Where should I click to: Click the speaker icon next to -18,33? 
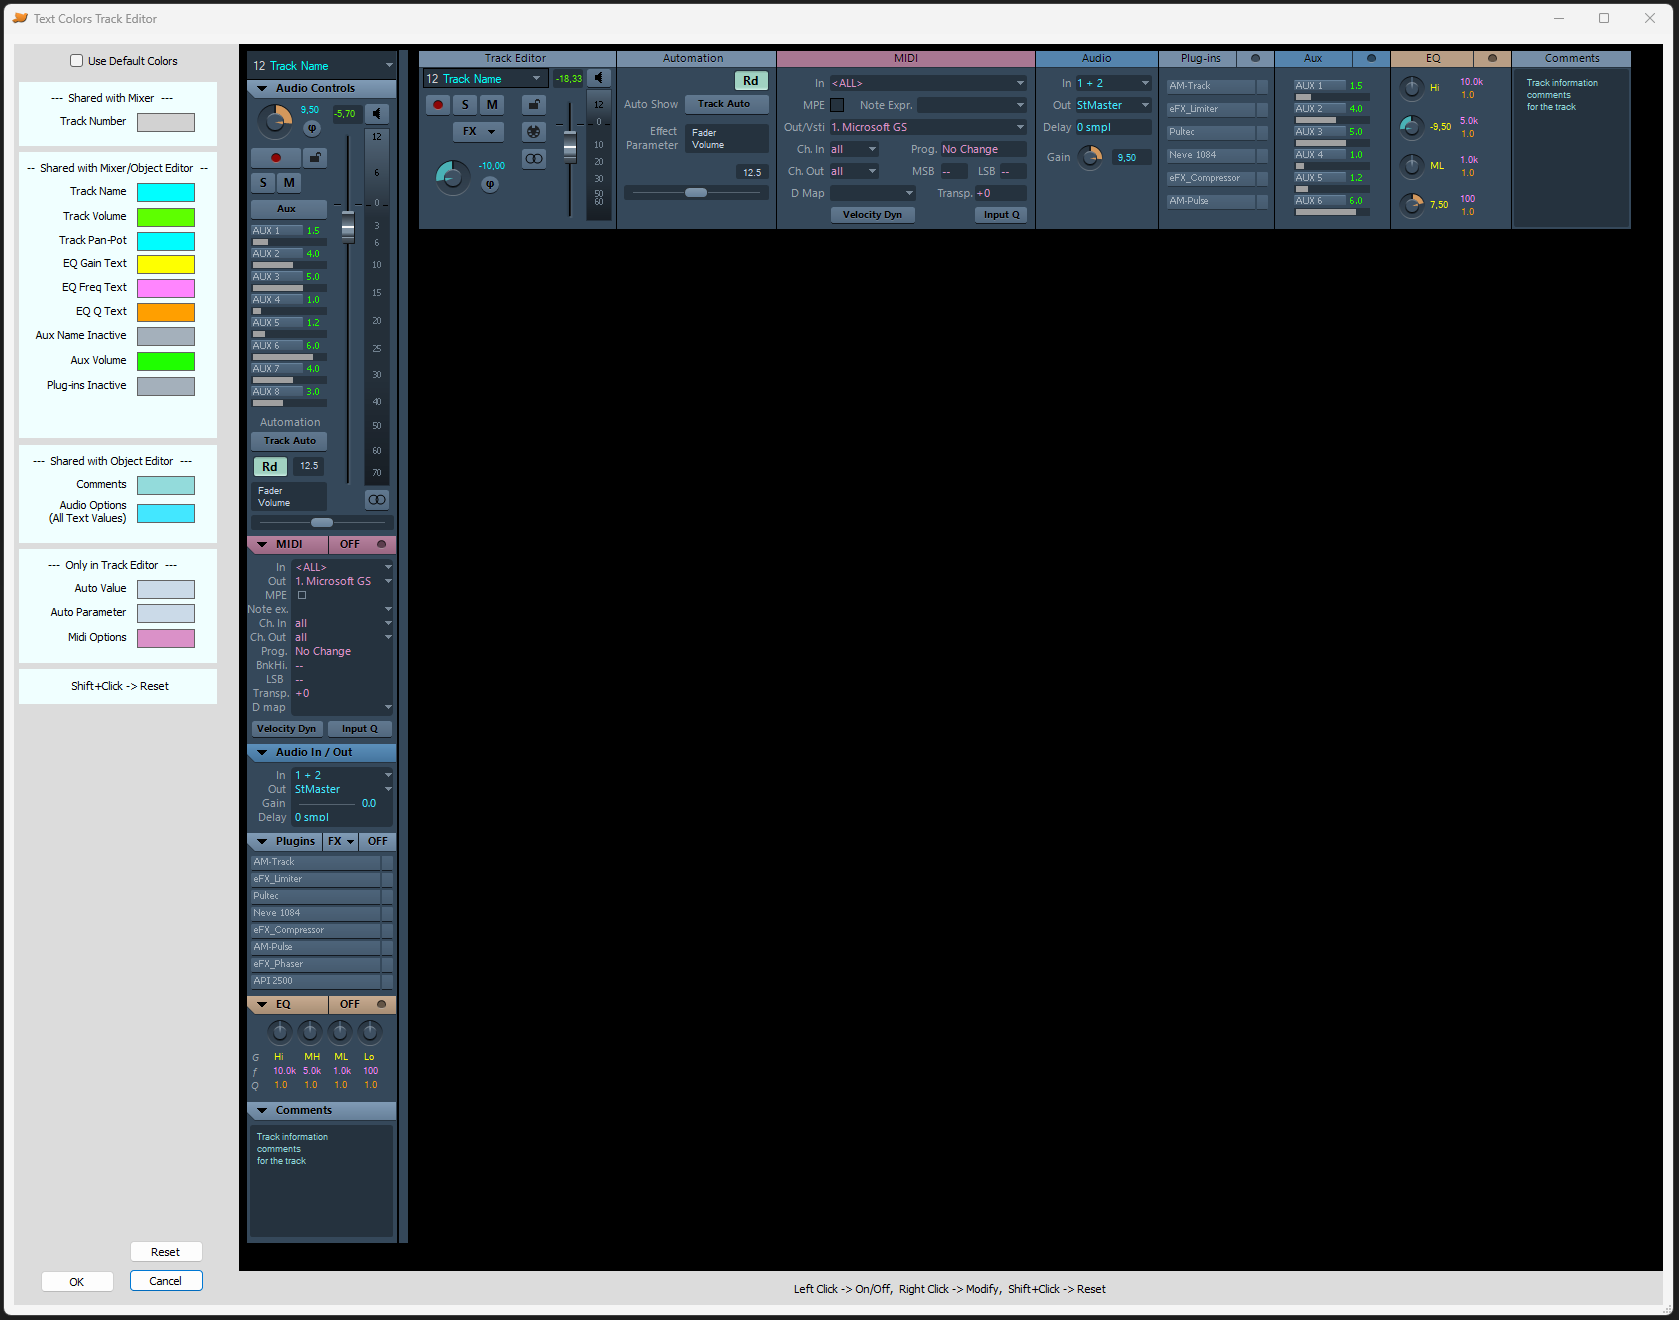click(599, 78)
